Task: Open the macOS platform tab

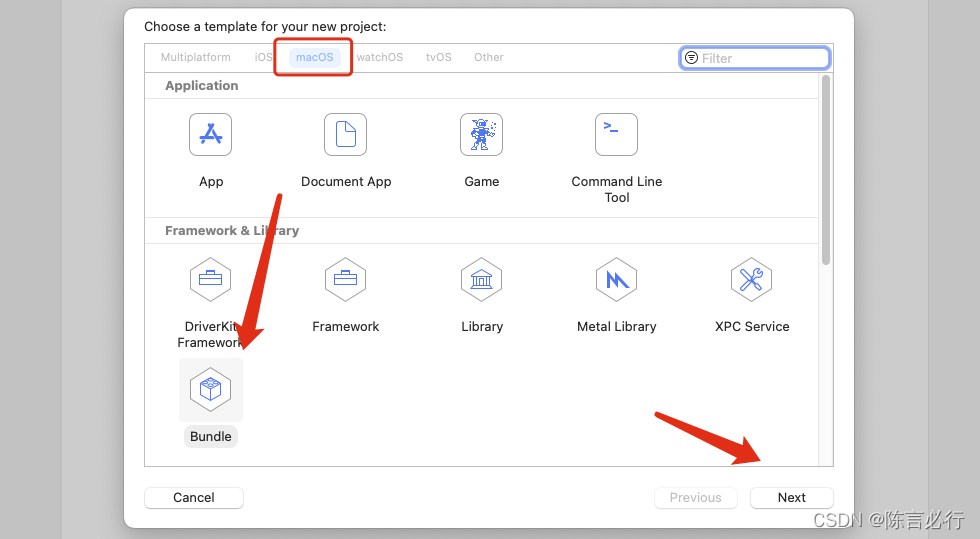Action: click(314, 57)
